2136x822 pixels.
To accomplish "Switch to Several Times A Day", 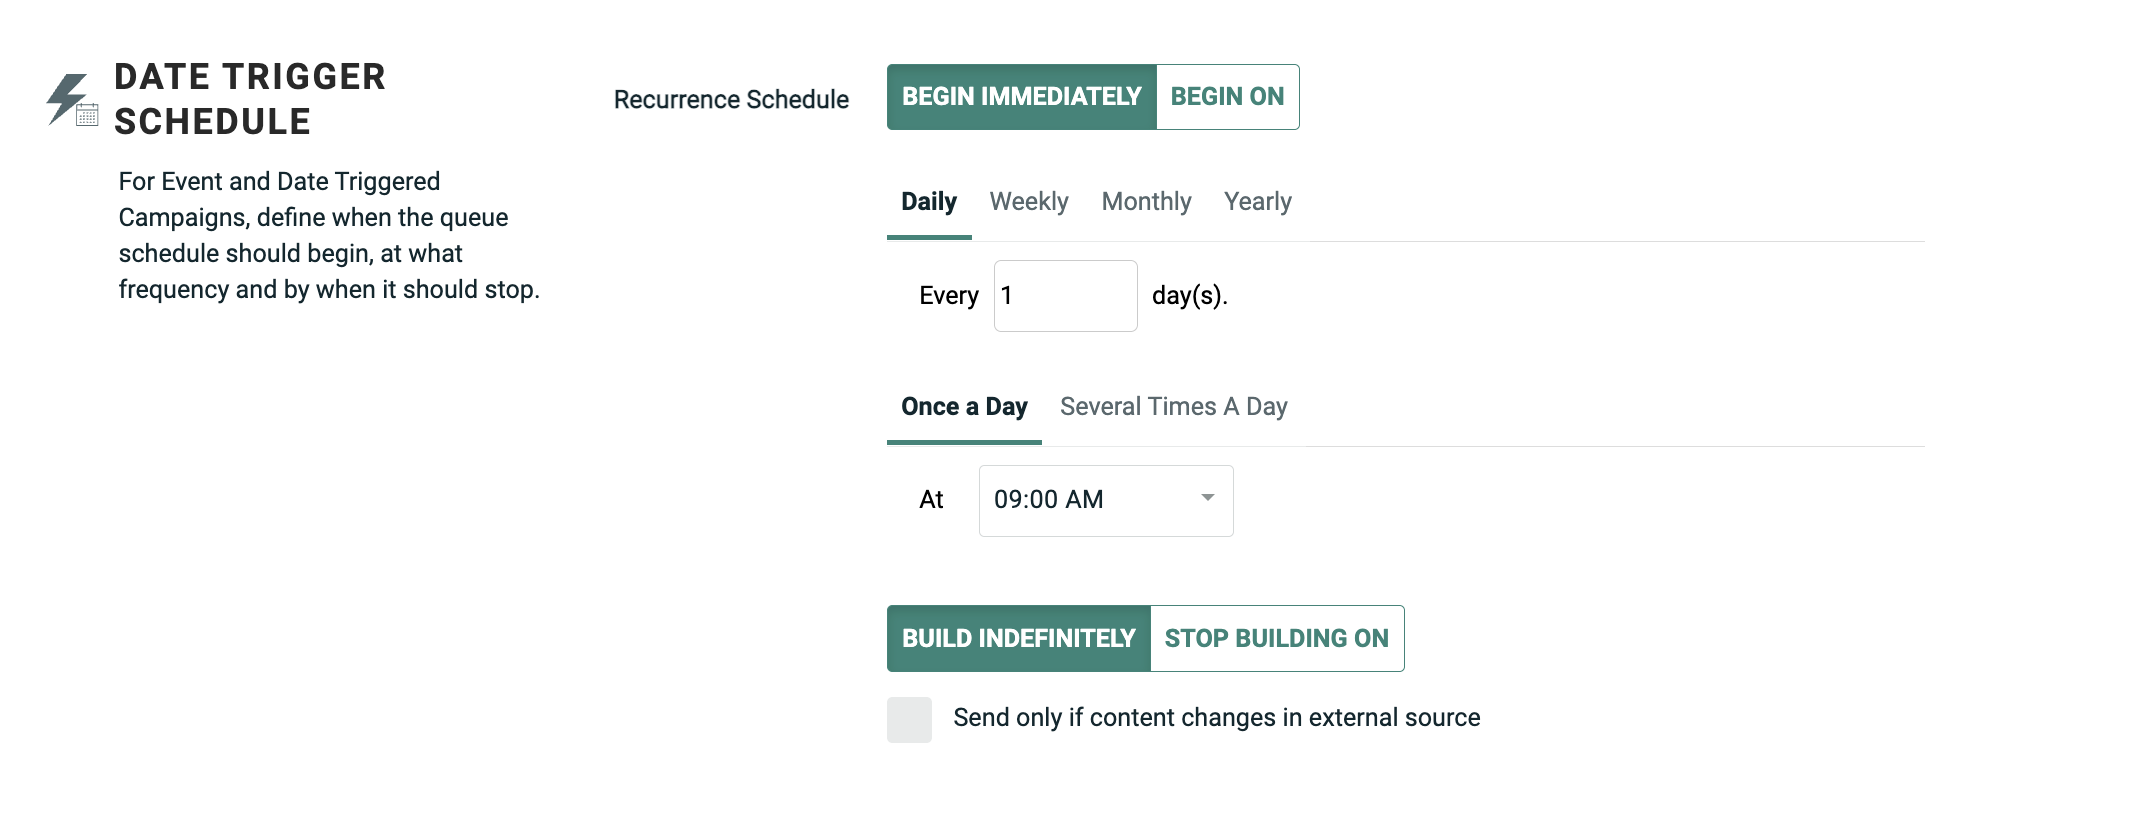I will [1173, 407].
